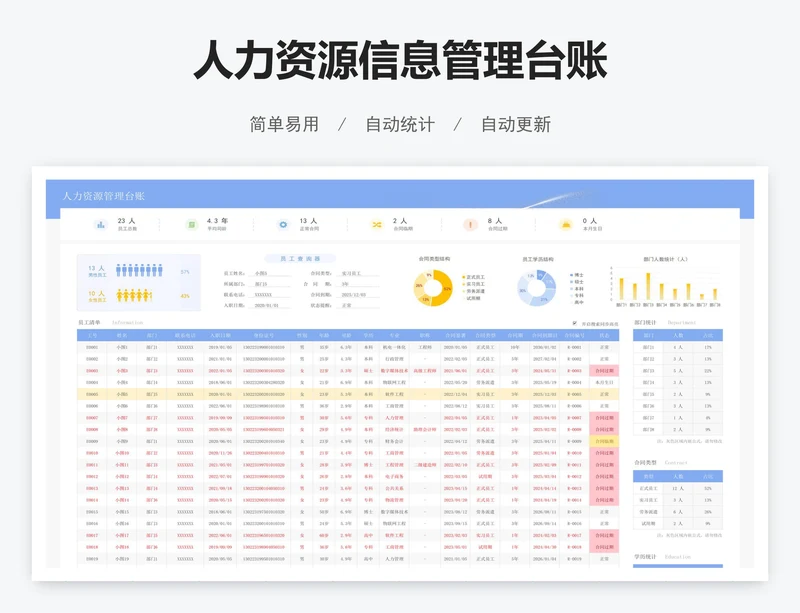Click the 12 人 count in contract type table
This screenshot has height=613, width=800.
click(x=678, y=488)
